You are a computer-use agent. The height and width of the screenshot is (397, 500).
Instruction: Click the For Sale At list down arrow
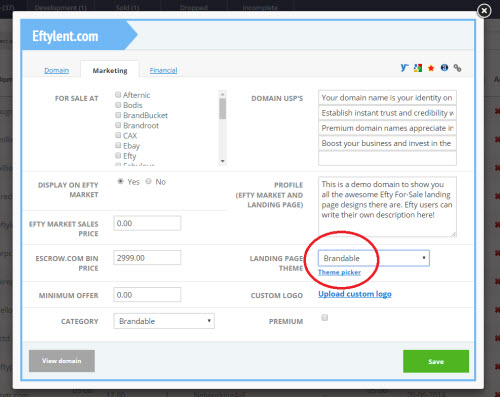(223, 161)
